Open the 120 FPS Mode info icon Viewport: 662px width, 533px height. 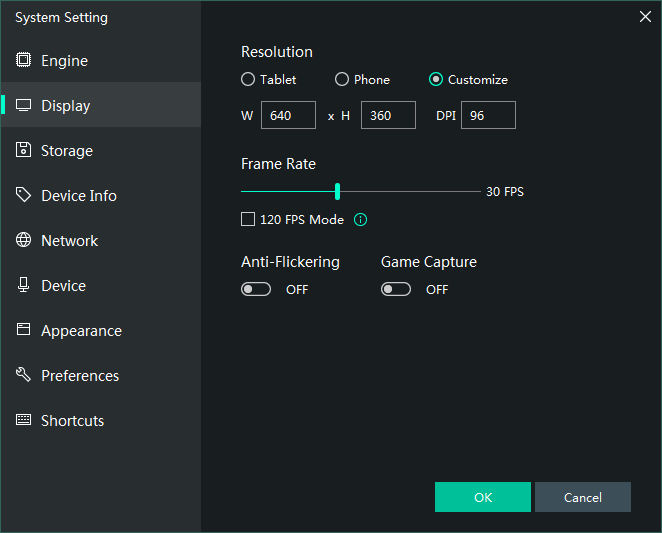pyautogui.click(x=361, y=220)
